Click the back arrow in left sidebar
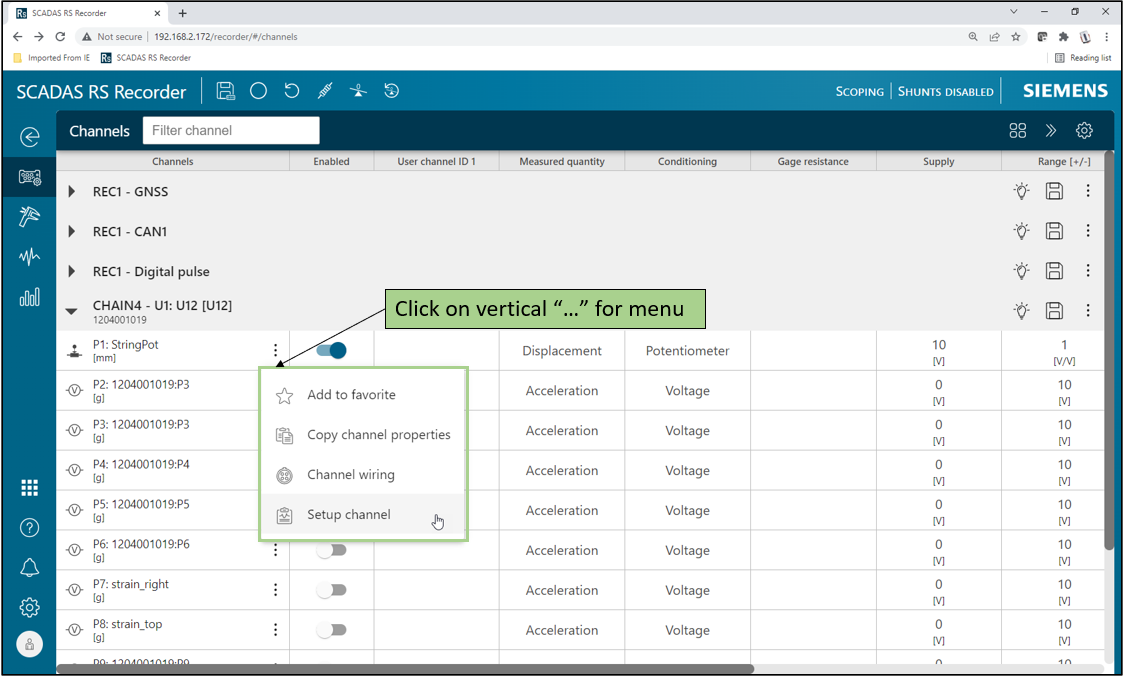This screenshot has height=677, width=1123. [x=30, y=137]
